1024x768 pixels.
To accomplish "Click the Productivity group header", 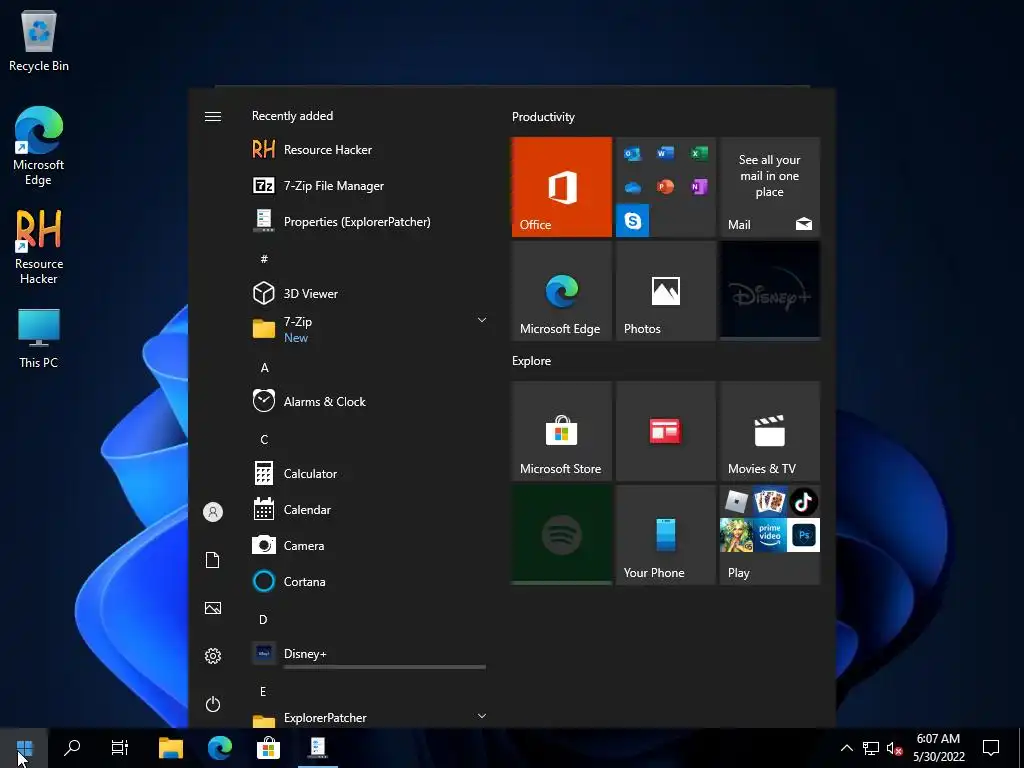I will [543, 117].
